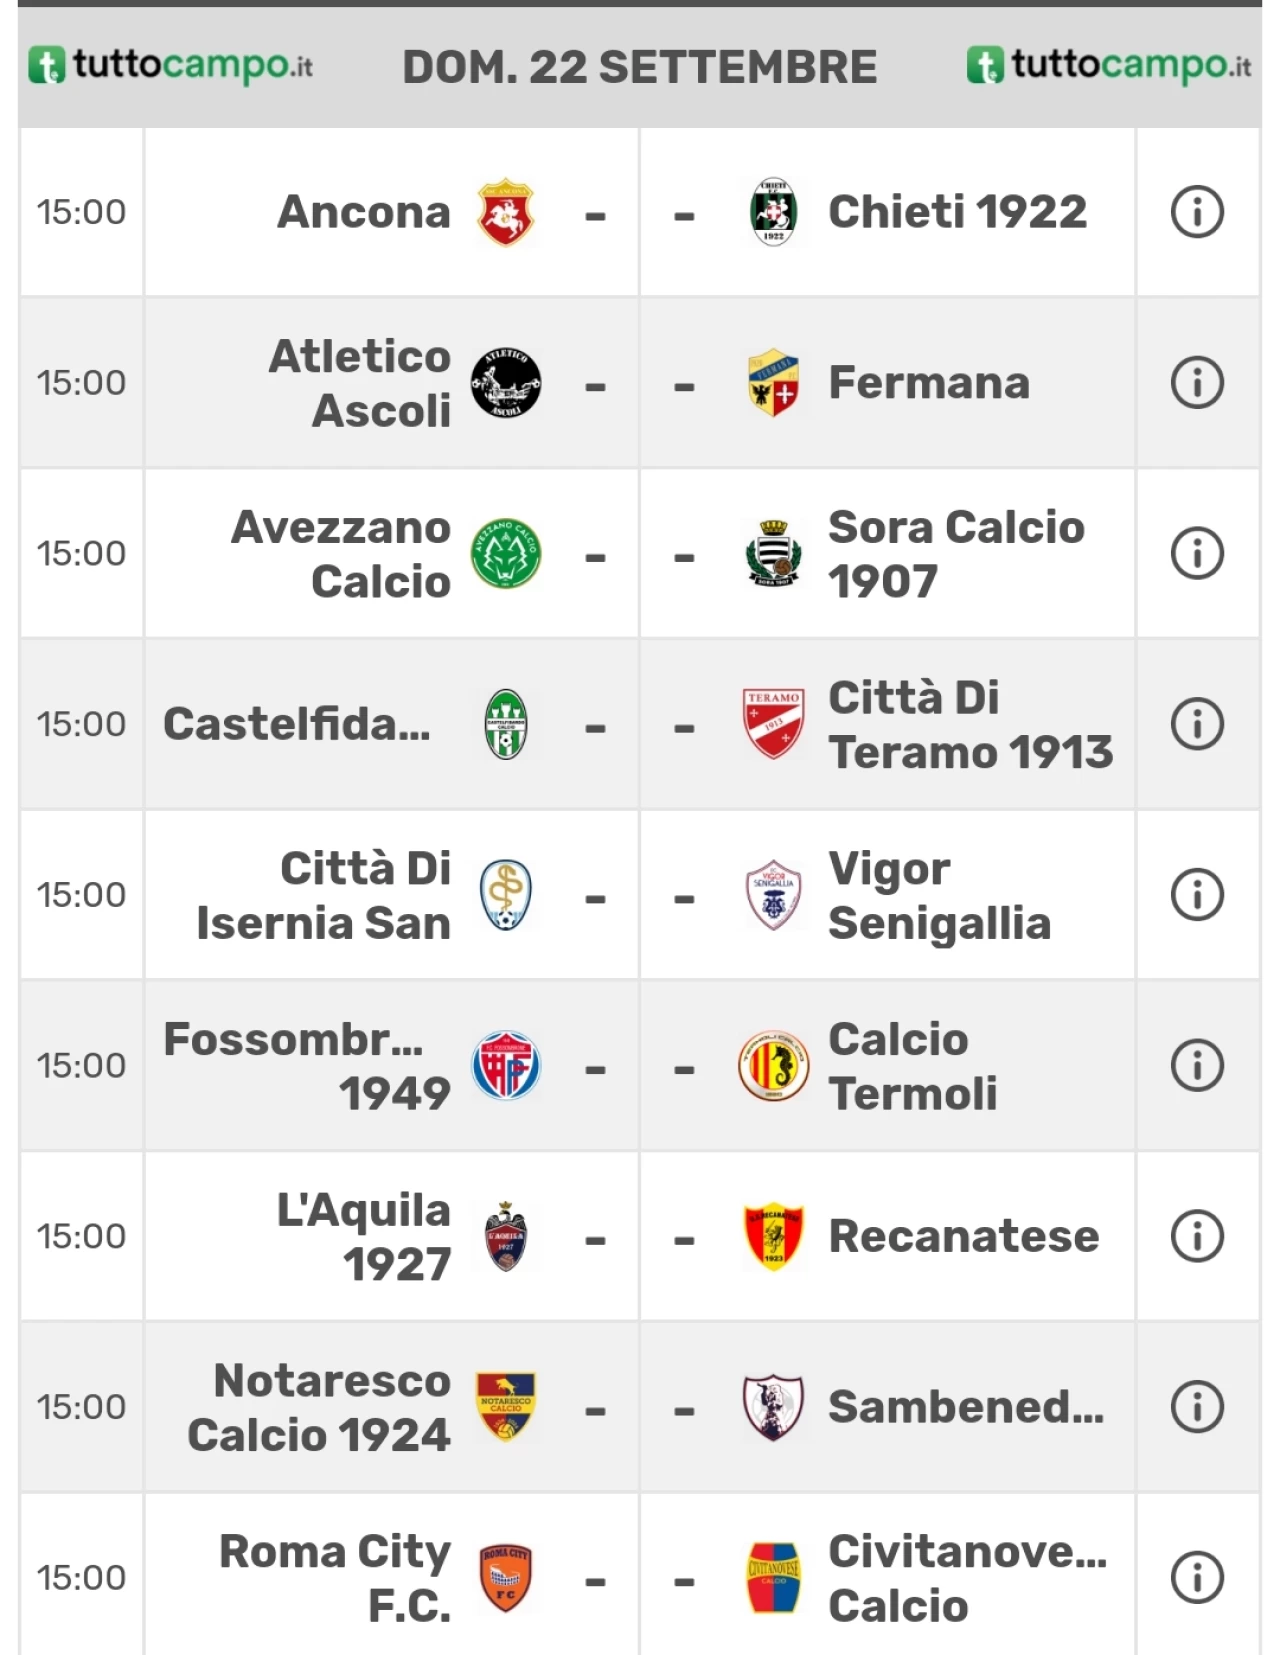Click the Recanatese team name
Viewport: 1280px width, 1655px height.
click(964, 1236)
